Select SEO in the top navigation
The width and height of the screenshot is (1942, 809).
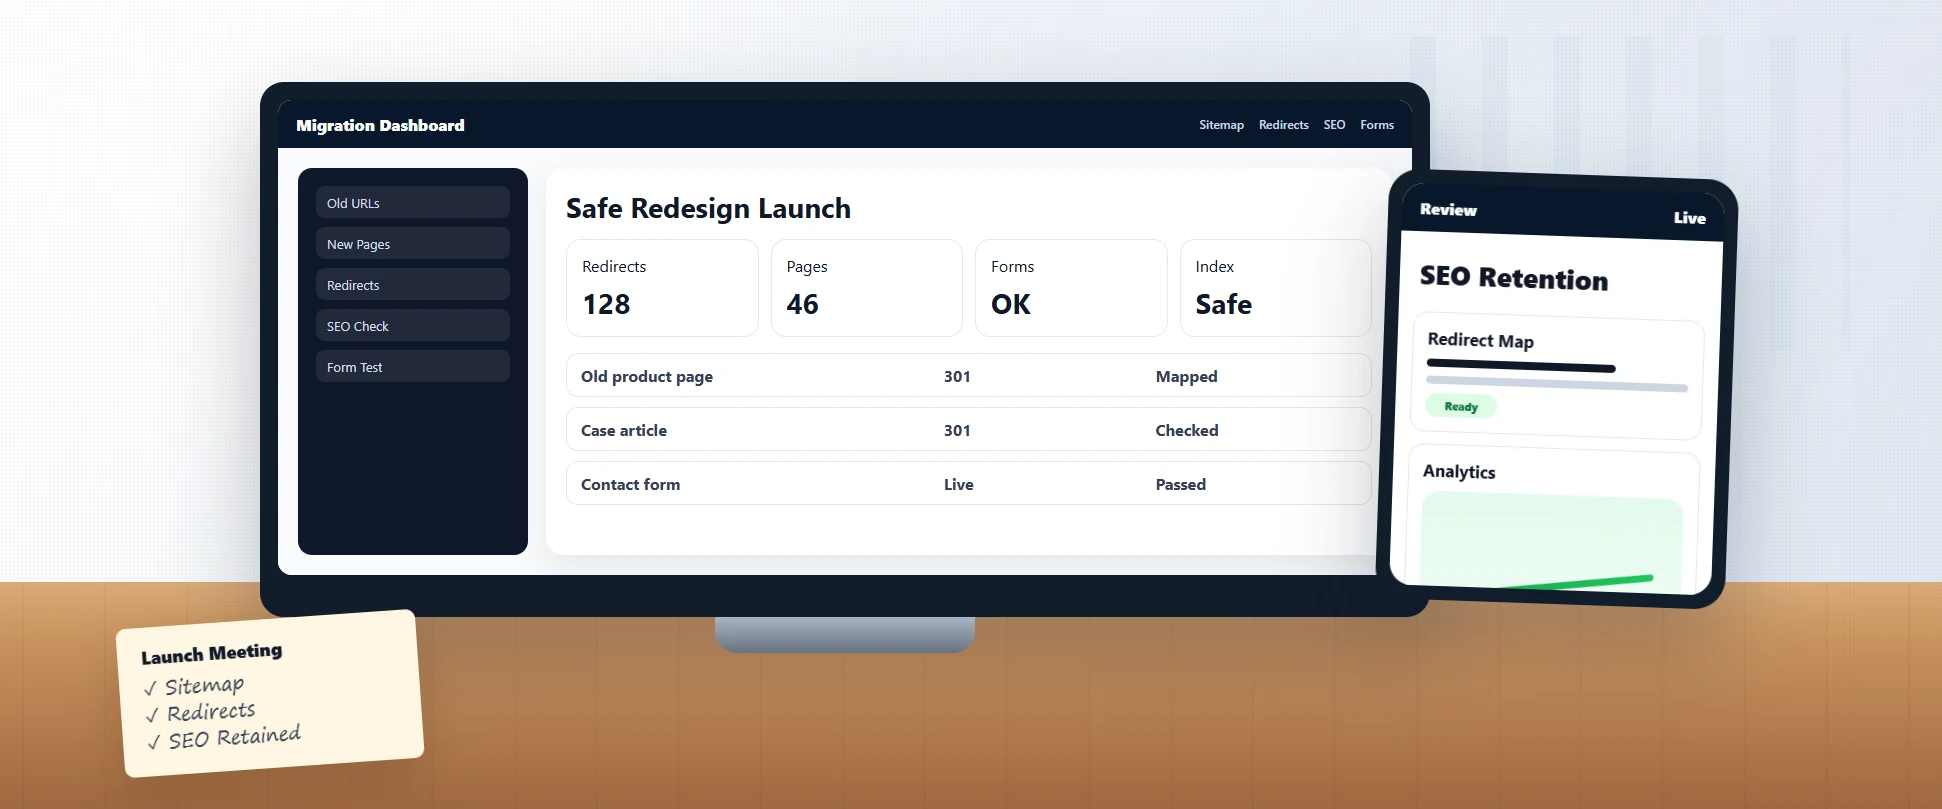(x=1334, y=125)
